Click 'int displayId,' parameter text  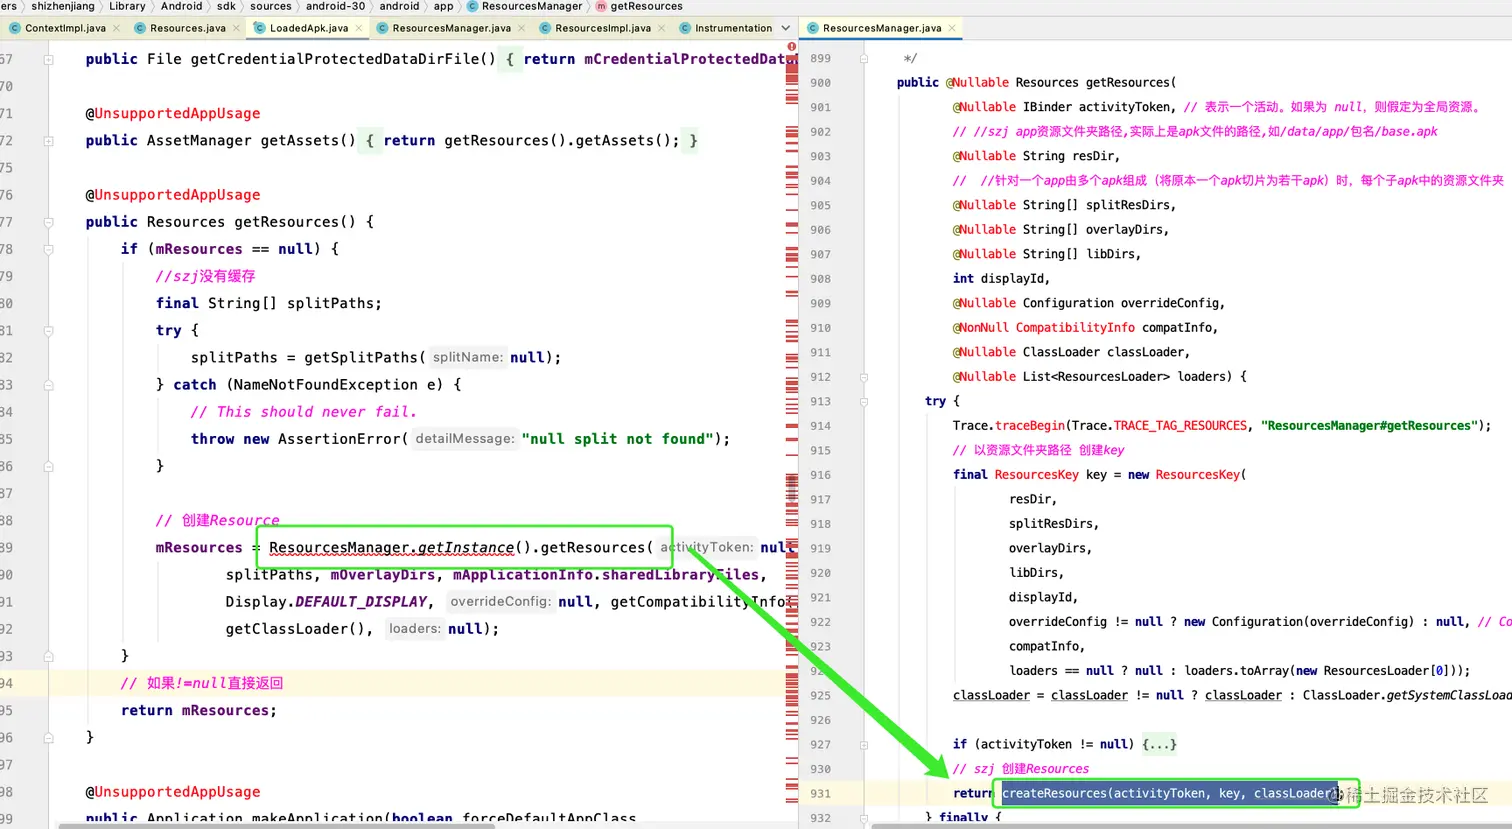(x=1001, y=279)
